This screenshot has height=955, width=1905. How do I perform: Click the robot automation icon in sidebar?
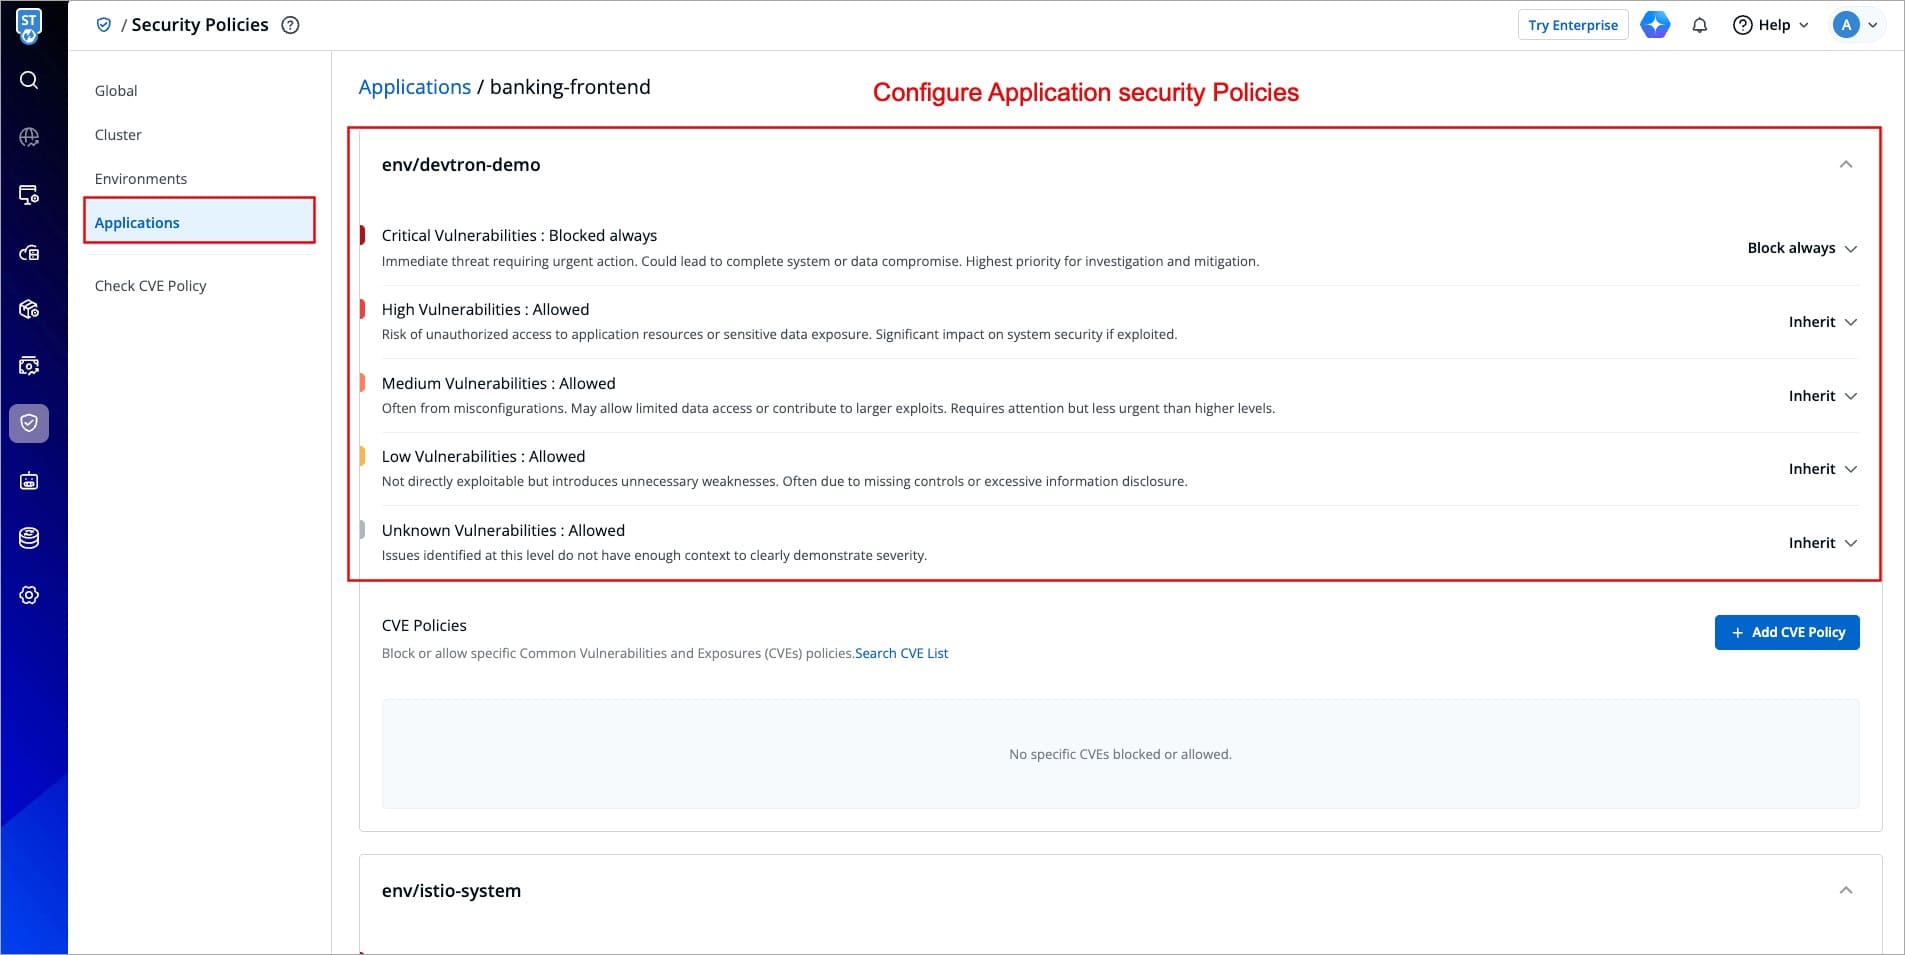point(29,481)
